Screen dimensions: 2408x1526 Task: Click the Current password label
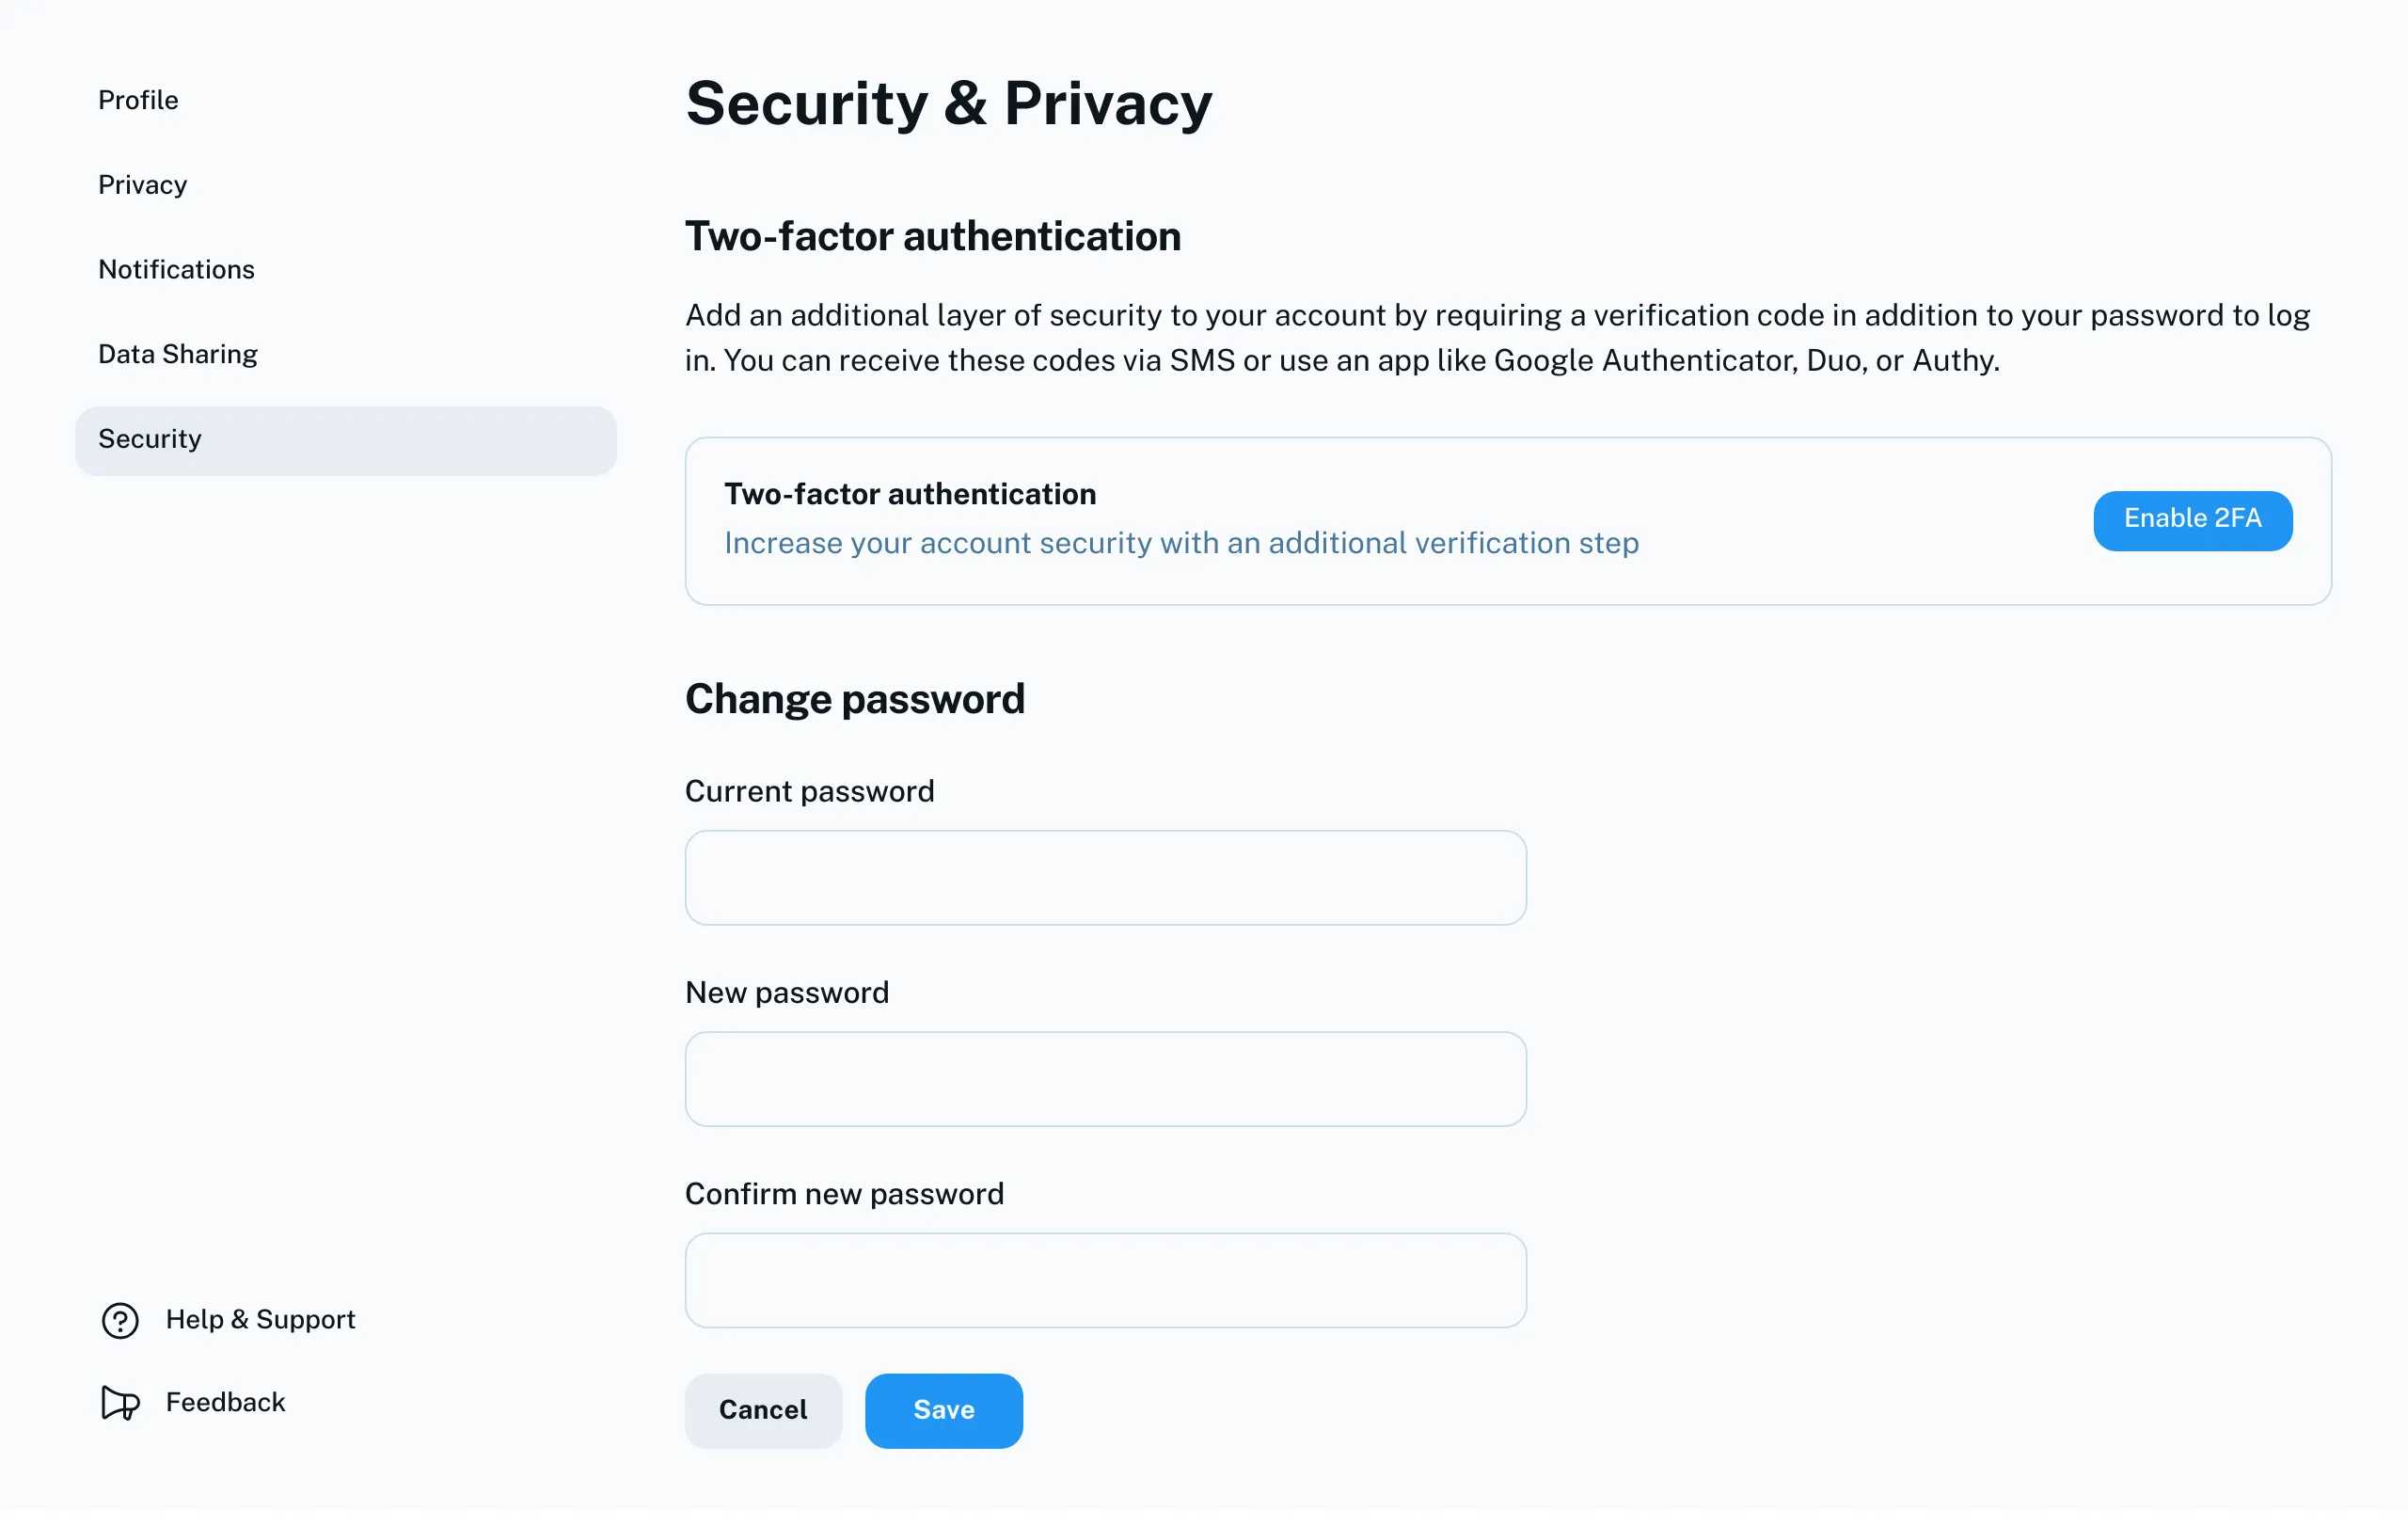click(x=809, y=791)
